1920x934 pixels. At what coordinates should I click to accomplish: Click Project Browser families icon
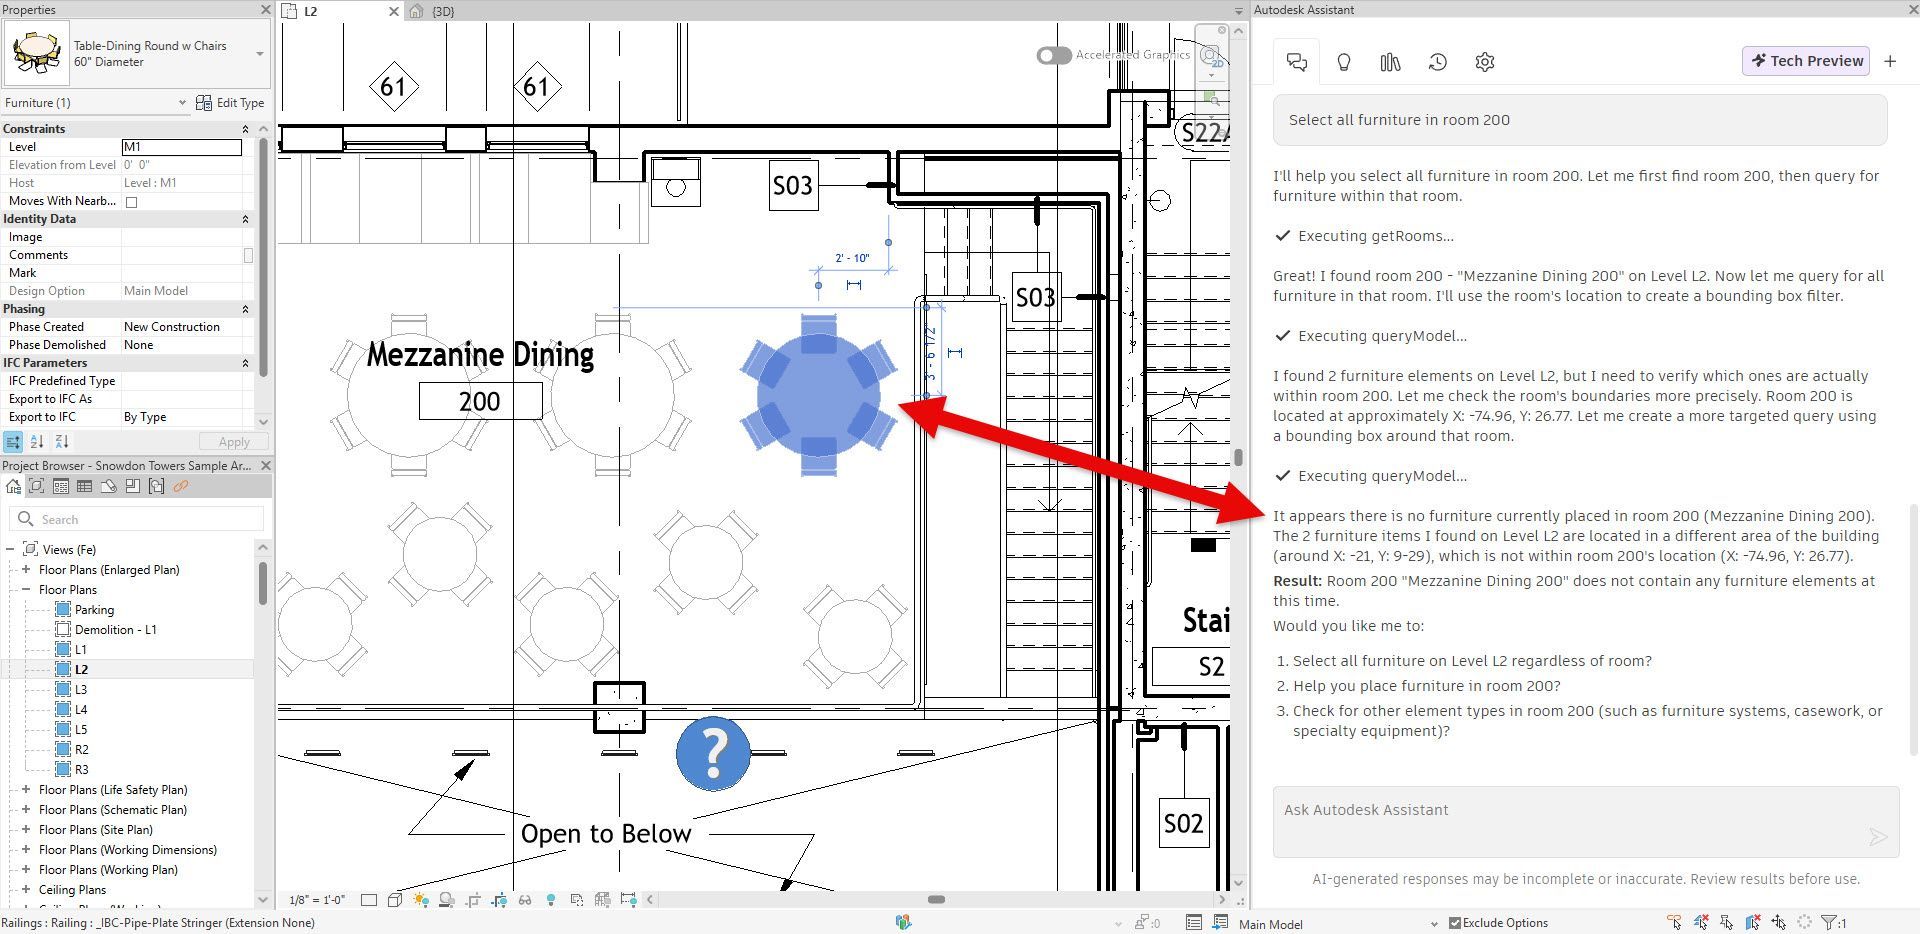pyautogui.click(x=133, y=487)
